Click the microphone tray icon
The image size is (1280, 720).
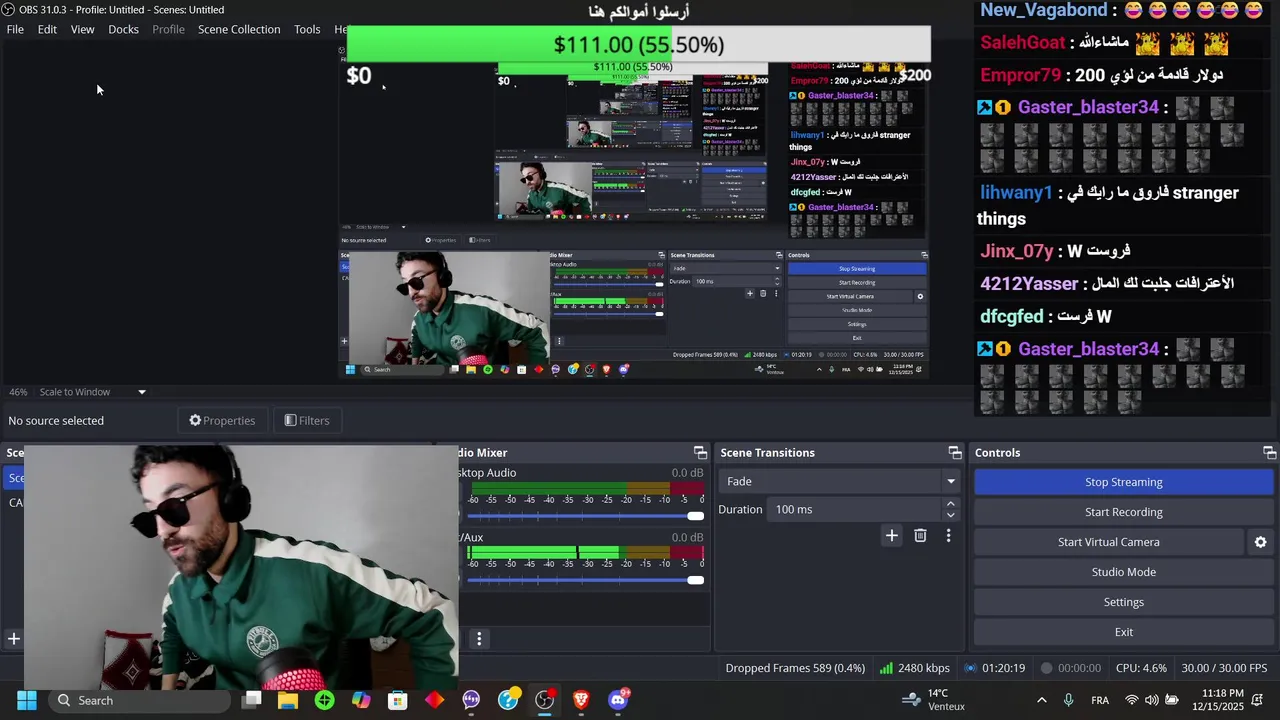[1069, 700]
